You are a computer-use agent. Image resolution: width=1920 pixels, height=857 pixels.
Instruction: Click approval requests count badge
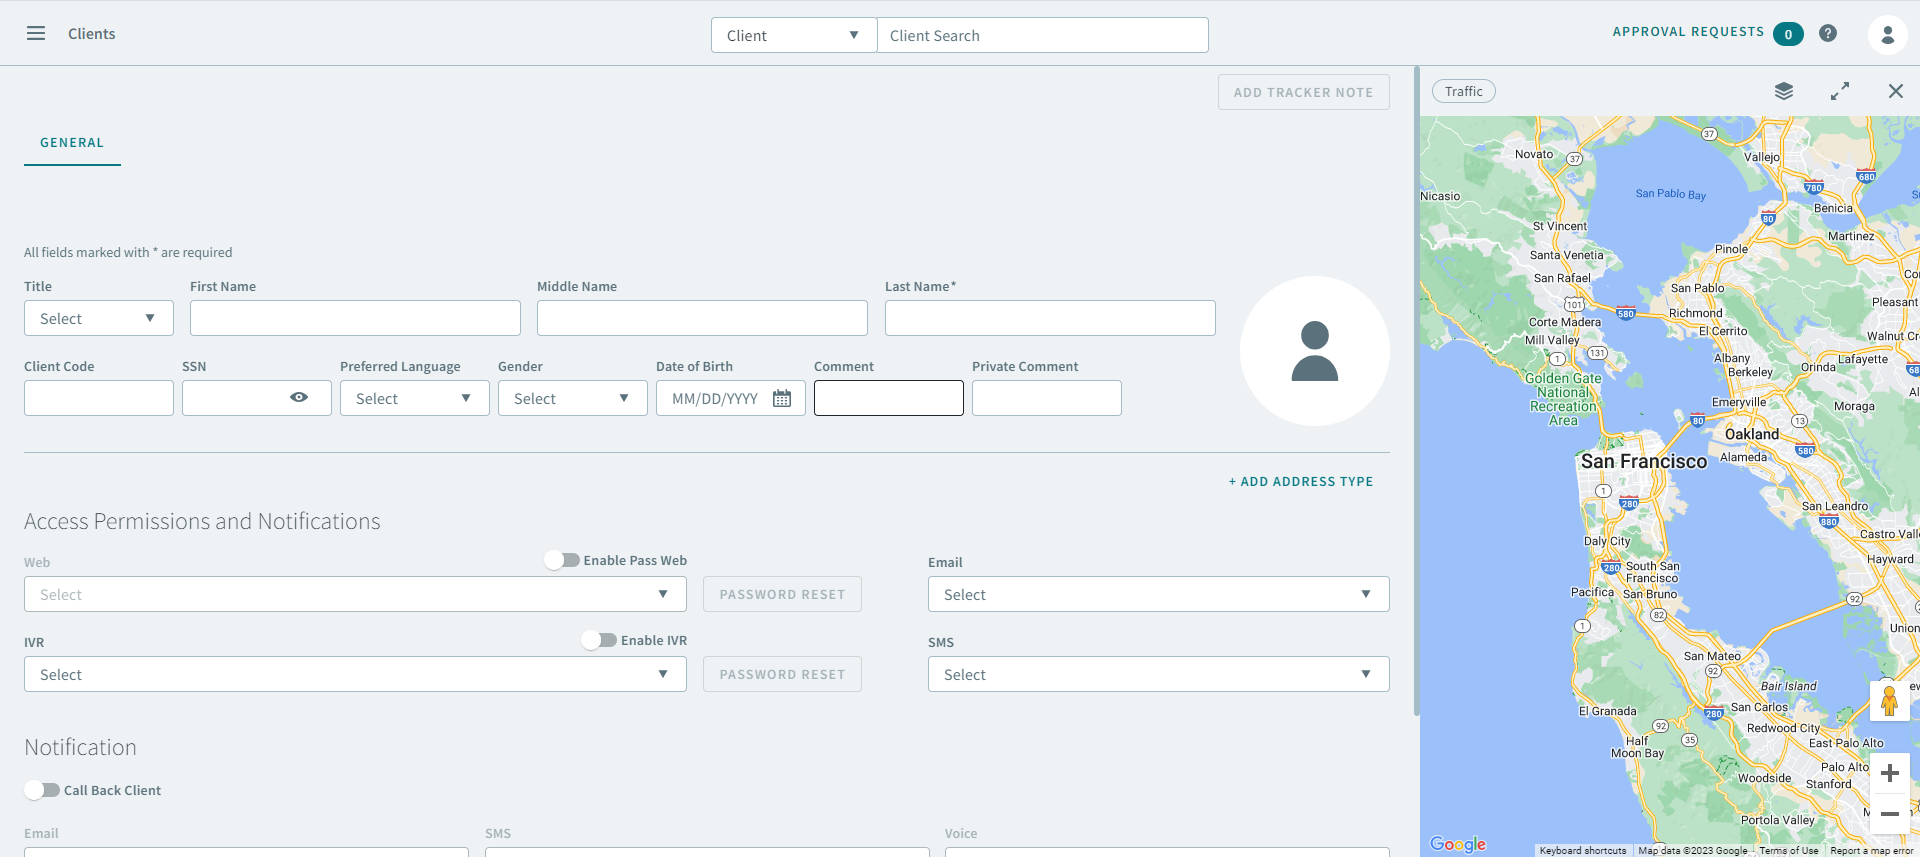tap(1788, 34)
